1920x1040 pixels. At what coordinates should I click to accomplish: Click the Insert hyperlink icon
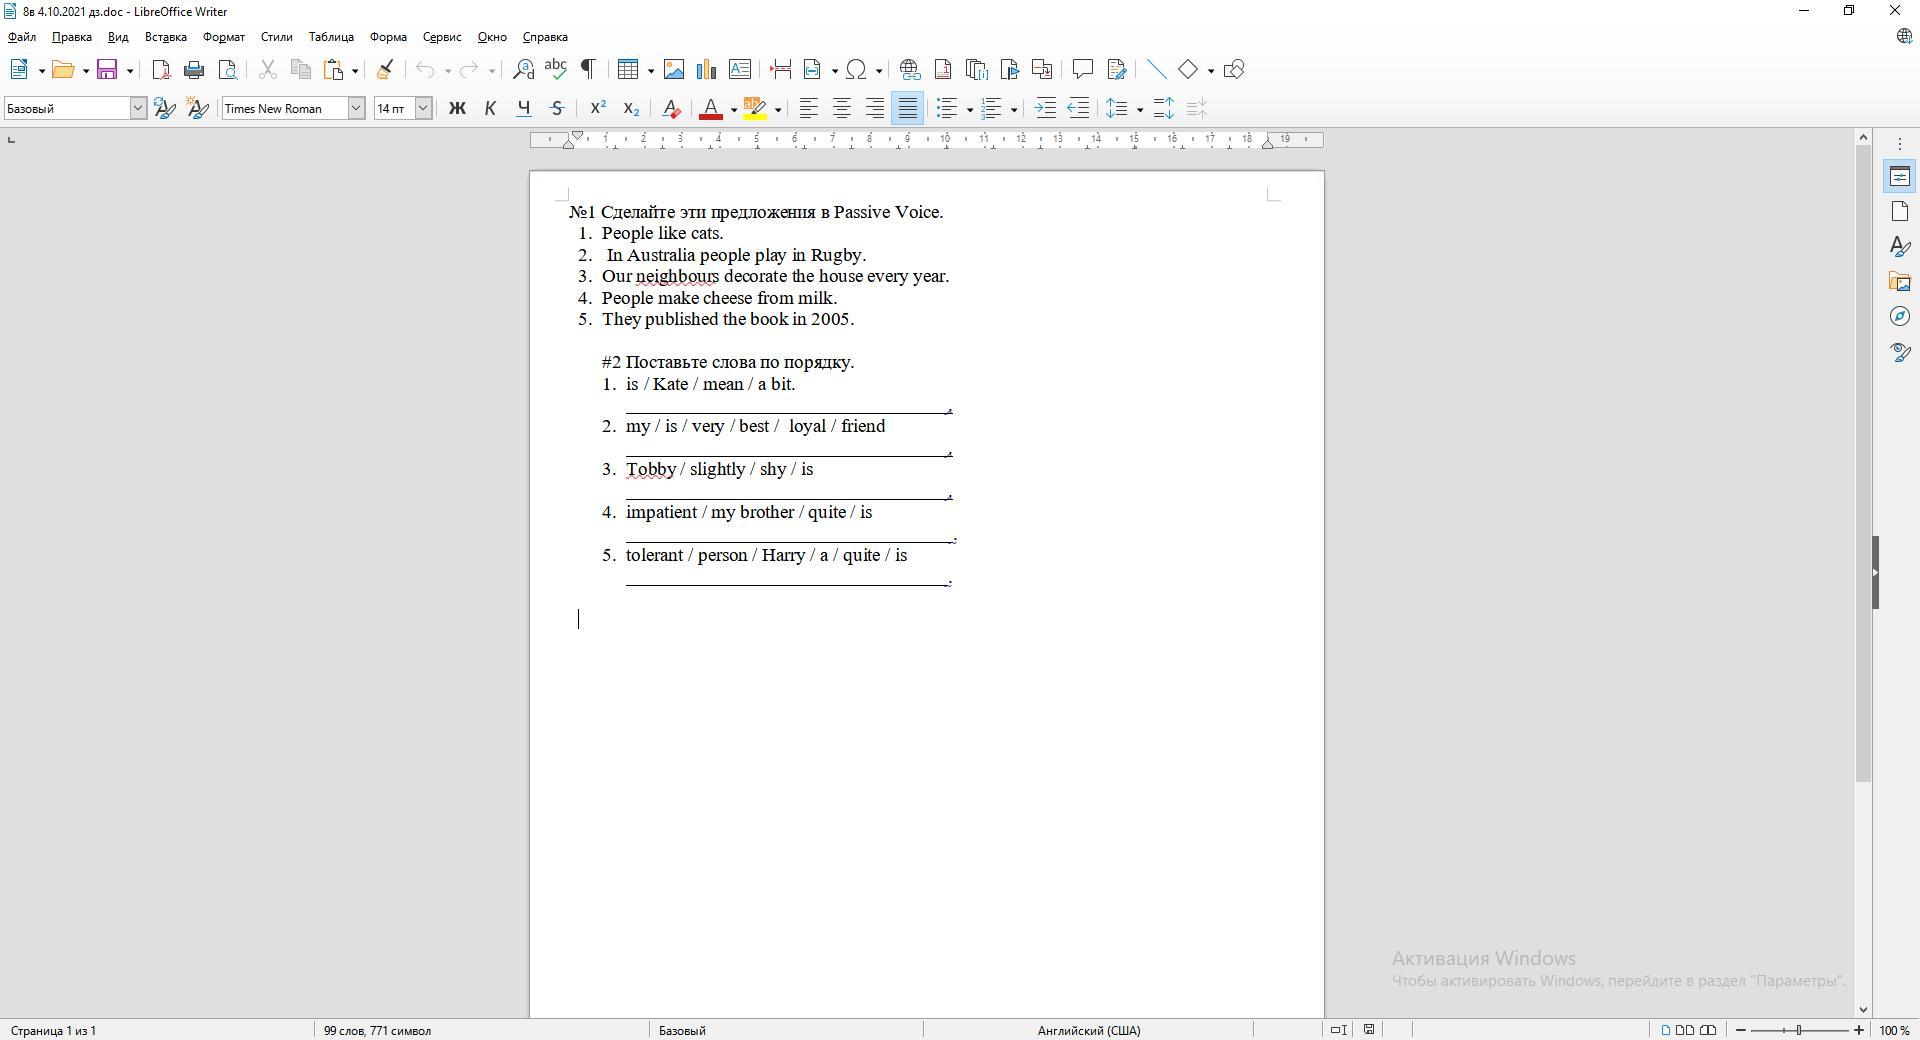(909, 69)
